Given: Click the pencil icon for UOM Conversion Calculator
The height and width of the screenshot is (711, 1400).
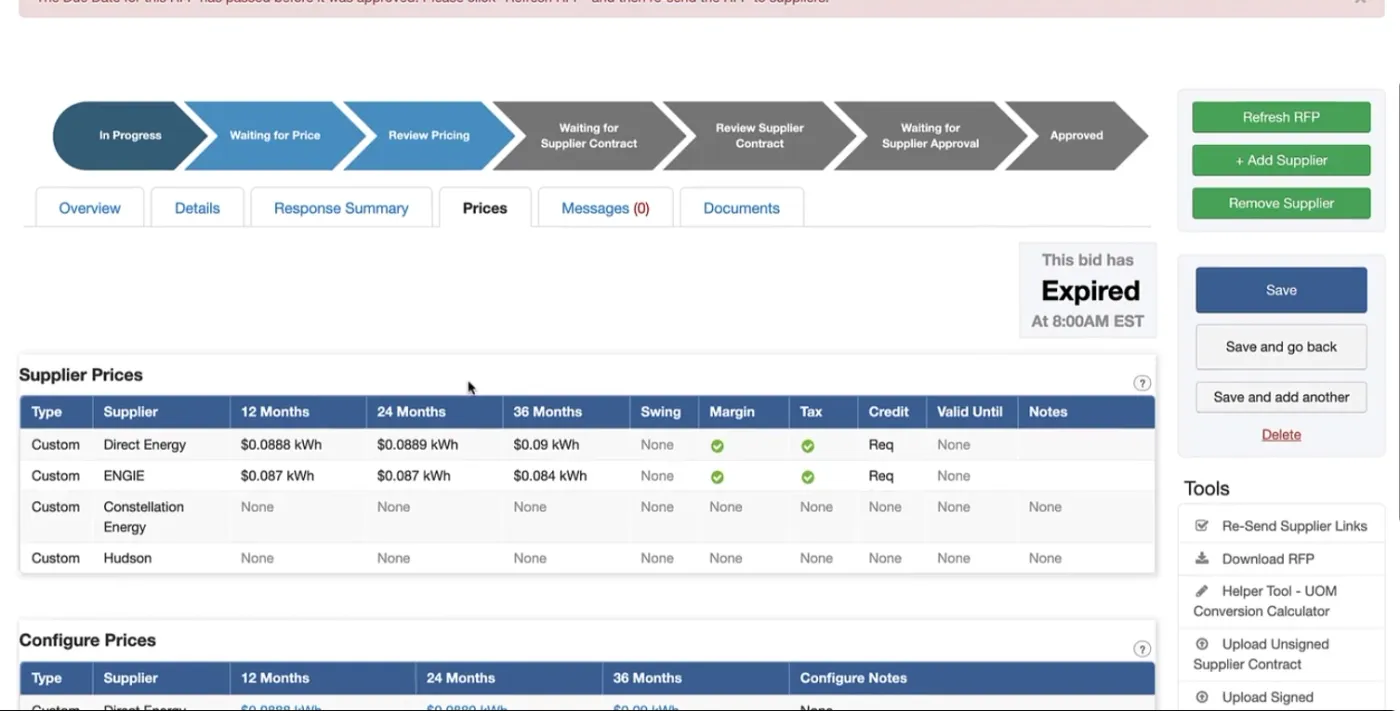Looking at the screenshot, I should coord(1202,591).
